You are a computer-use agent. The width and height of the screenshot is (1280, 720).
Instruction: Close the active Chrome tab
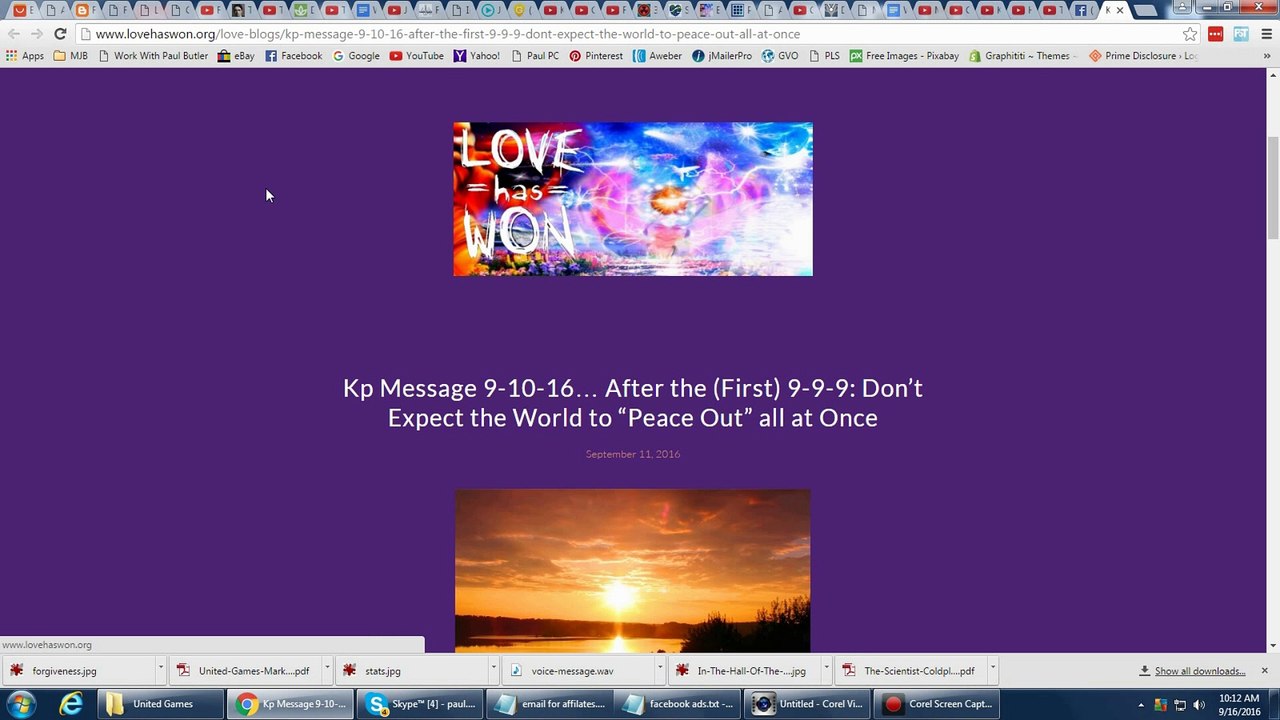coord(1120,10)
